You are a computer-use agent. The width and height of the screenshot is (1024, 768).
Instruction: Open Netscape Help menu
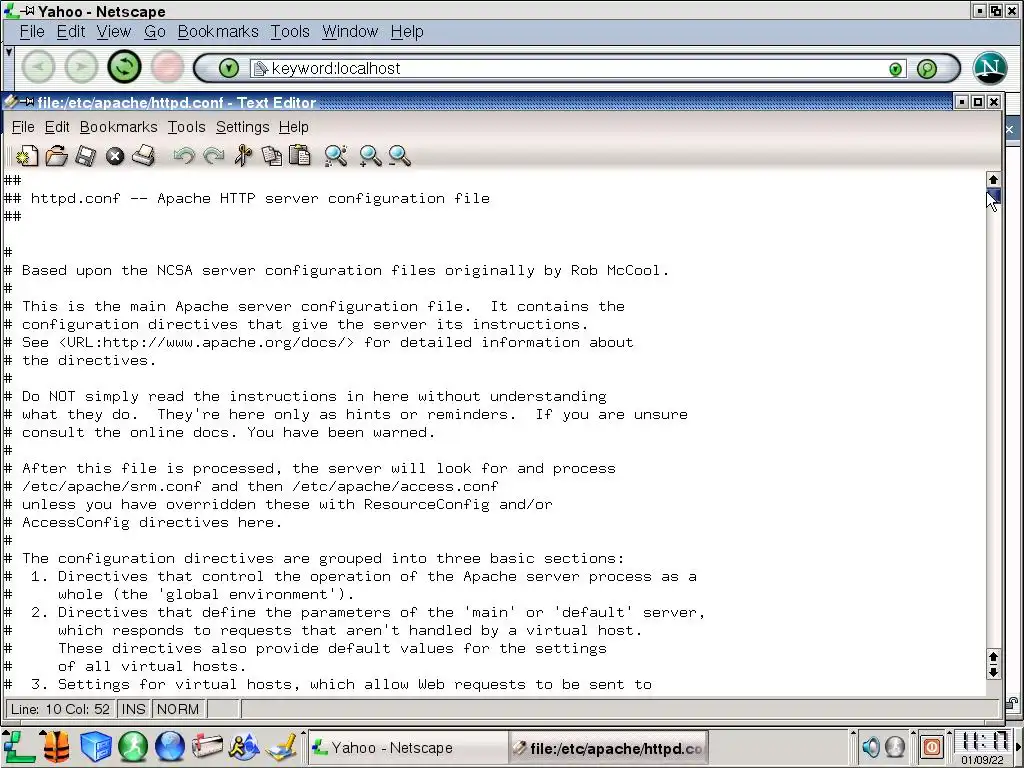[x=407, y=31]
